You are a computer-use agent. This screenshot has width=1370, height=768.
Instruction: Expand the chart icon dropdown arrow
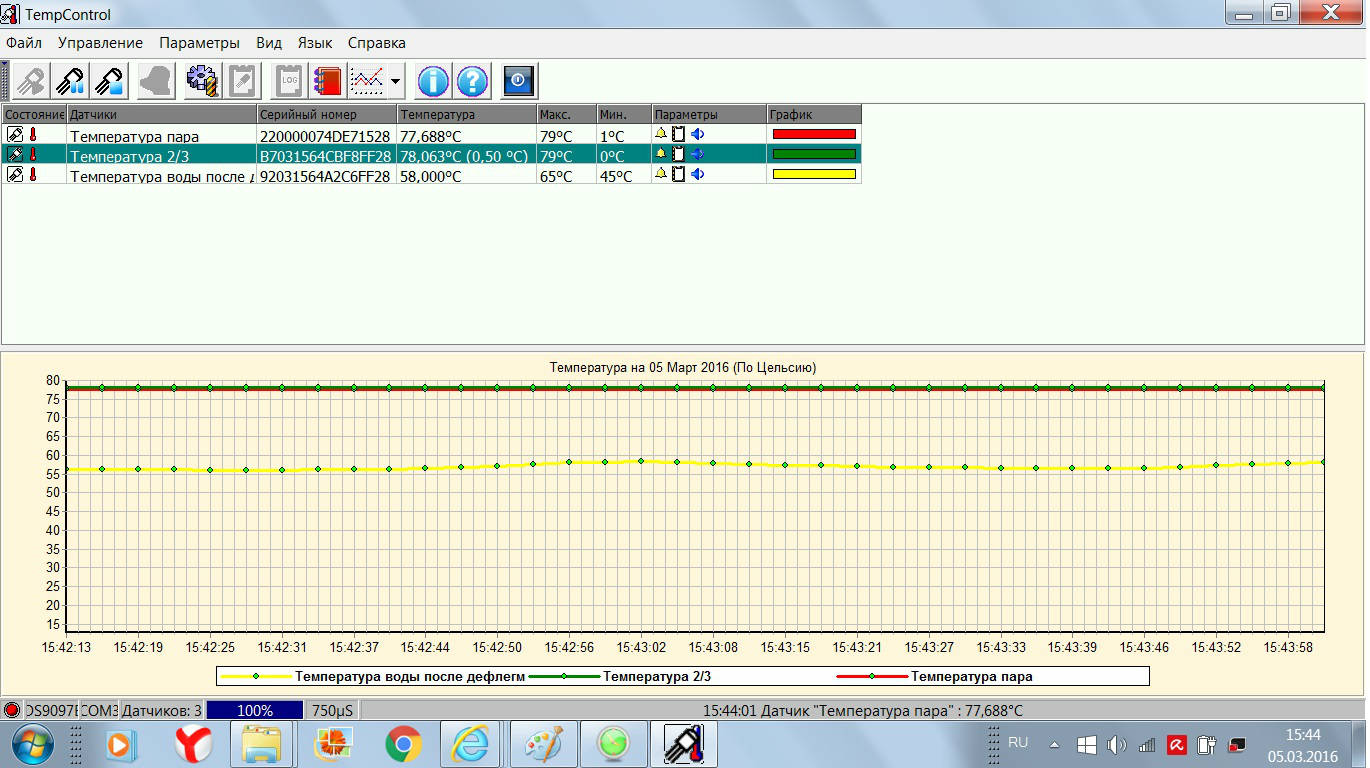tap(396, 82)
